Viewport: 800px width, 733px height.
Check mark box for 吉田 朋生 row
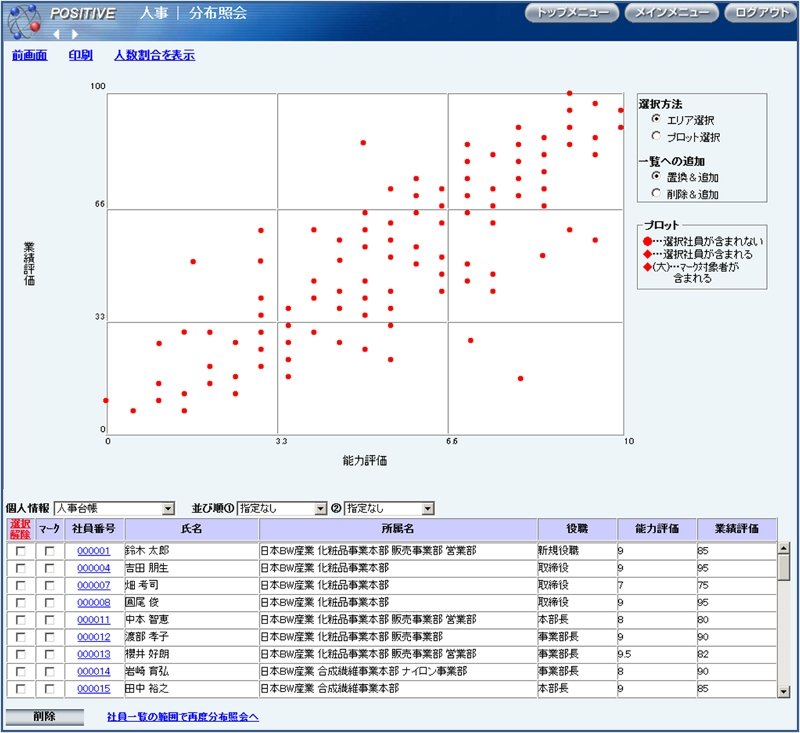[49, 568]
